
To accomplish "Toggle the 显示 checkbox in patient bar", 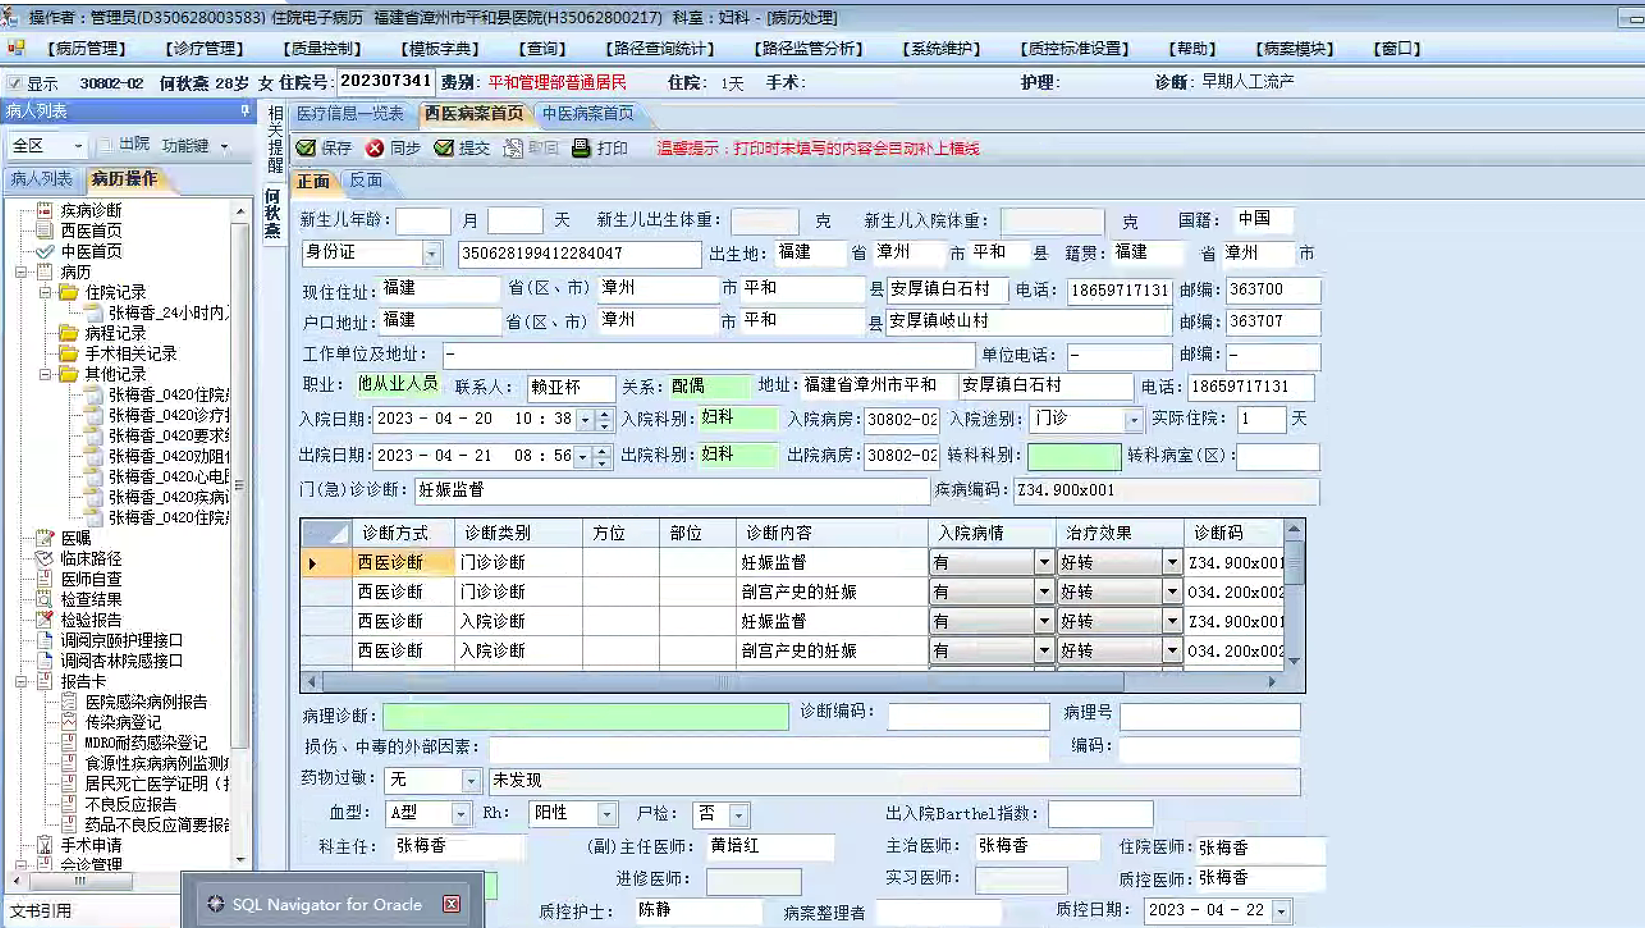I will tap(14, 83).
